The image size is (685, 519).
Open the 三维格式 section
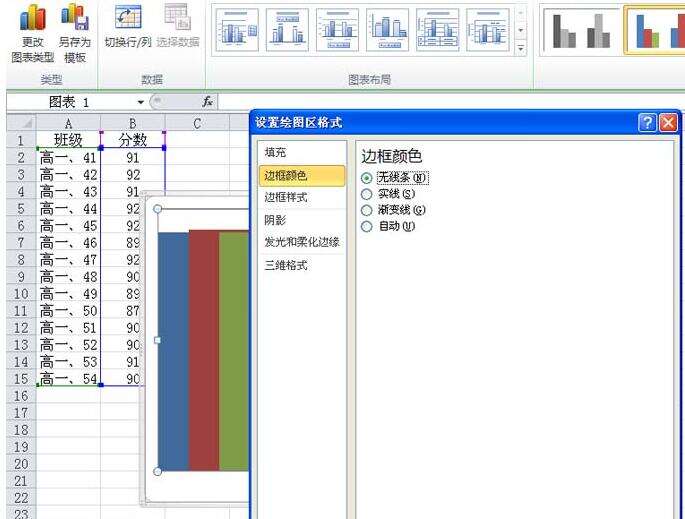tap(302, 265)
